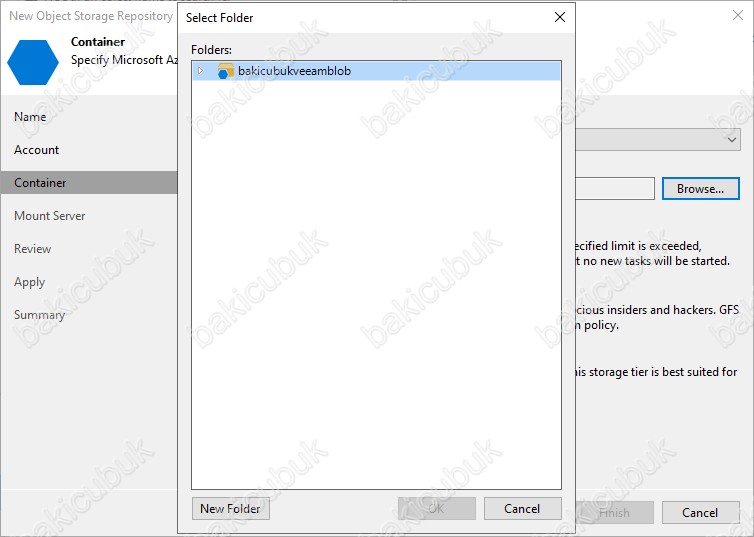Select the Container wizard step

click(x=89, y=183)
